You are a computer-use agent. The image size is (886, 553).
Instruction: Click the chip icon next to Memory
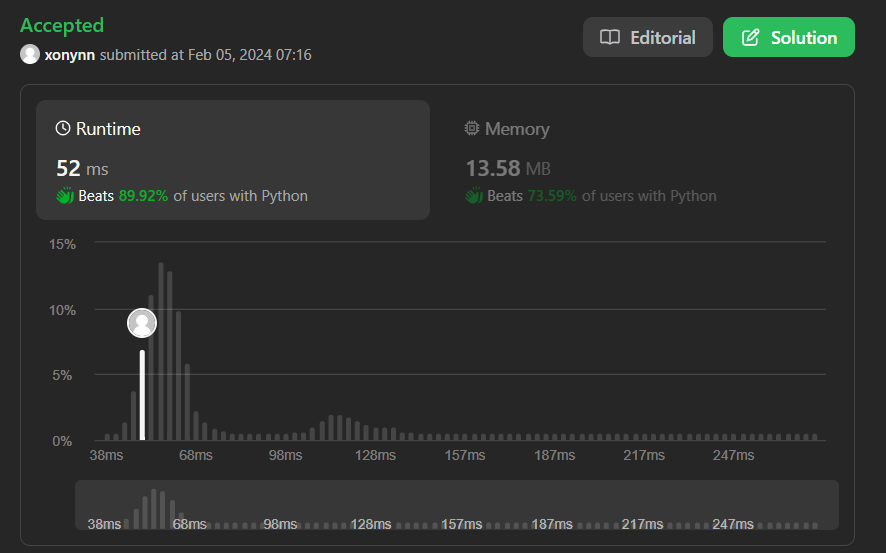click(x=472, y=128)
